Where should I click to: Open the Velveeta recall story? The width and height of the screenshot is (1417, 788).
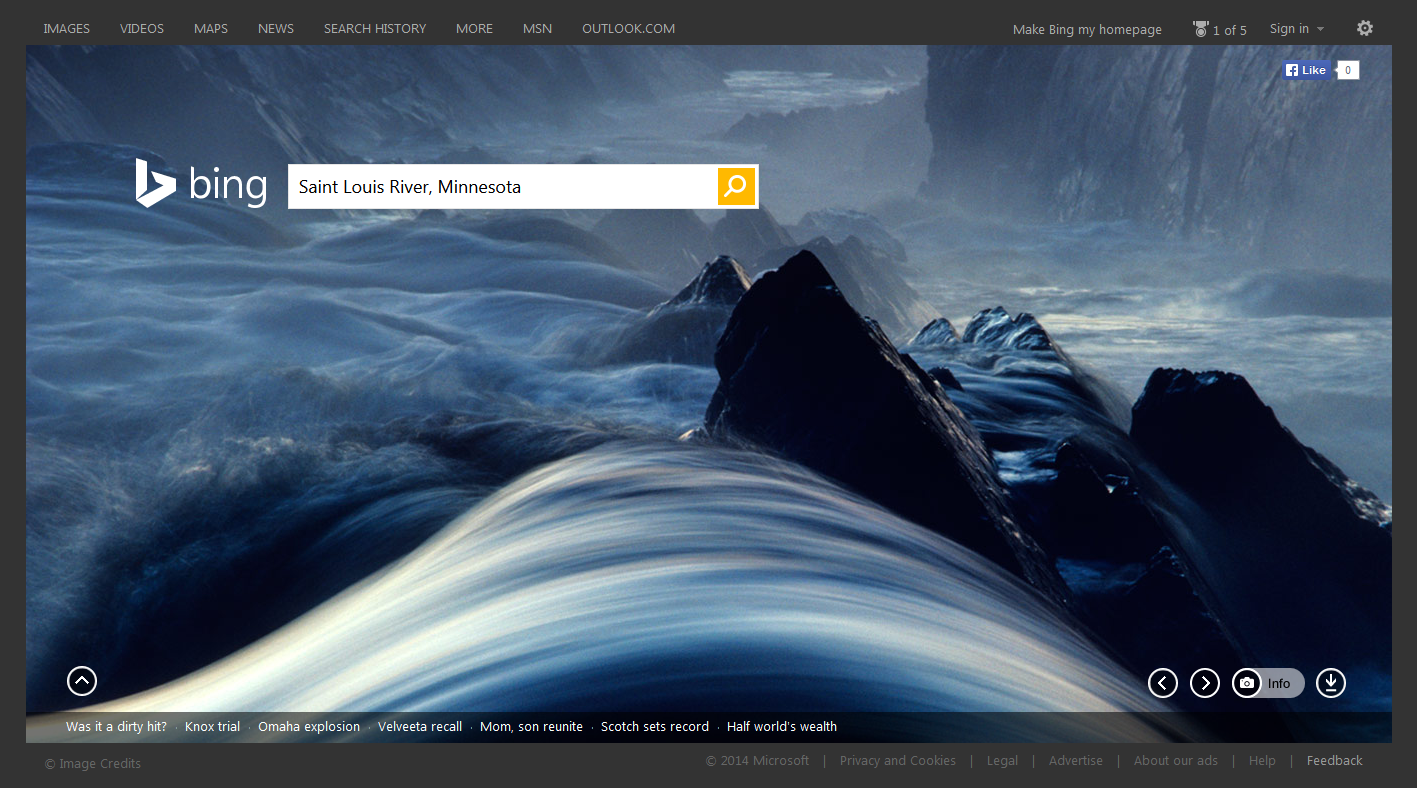[x=420, y=727]
